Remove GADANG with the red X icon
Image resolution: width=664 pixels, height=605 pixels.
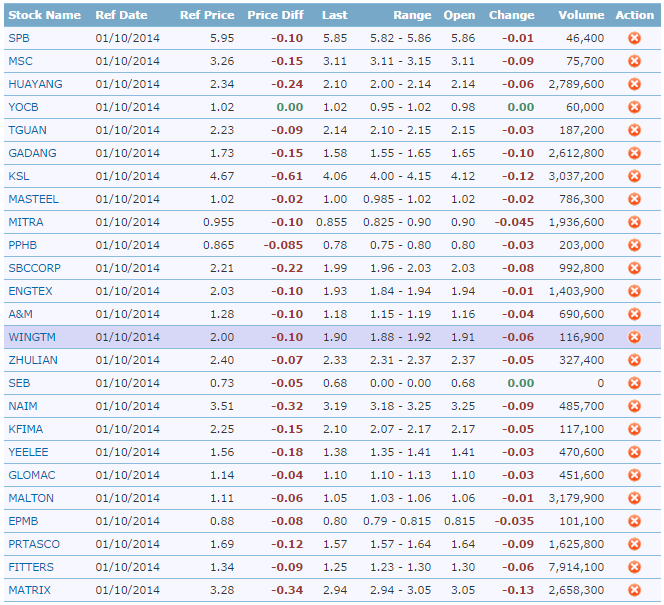pos(634,153)
